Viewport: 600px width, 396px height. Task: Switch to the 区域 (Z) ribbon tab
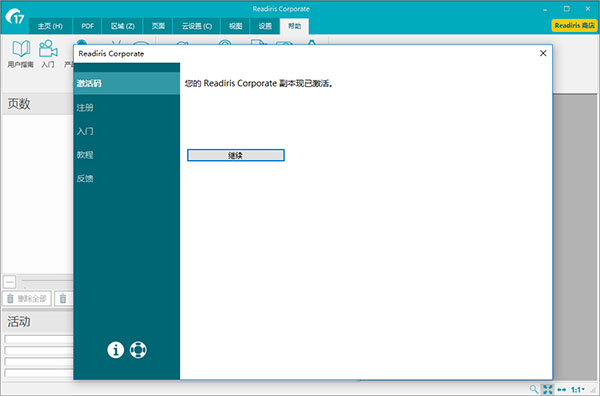tap(122, 26)
